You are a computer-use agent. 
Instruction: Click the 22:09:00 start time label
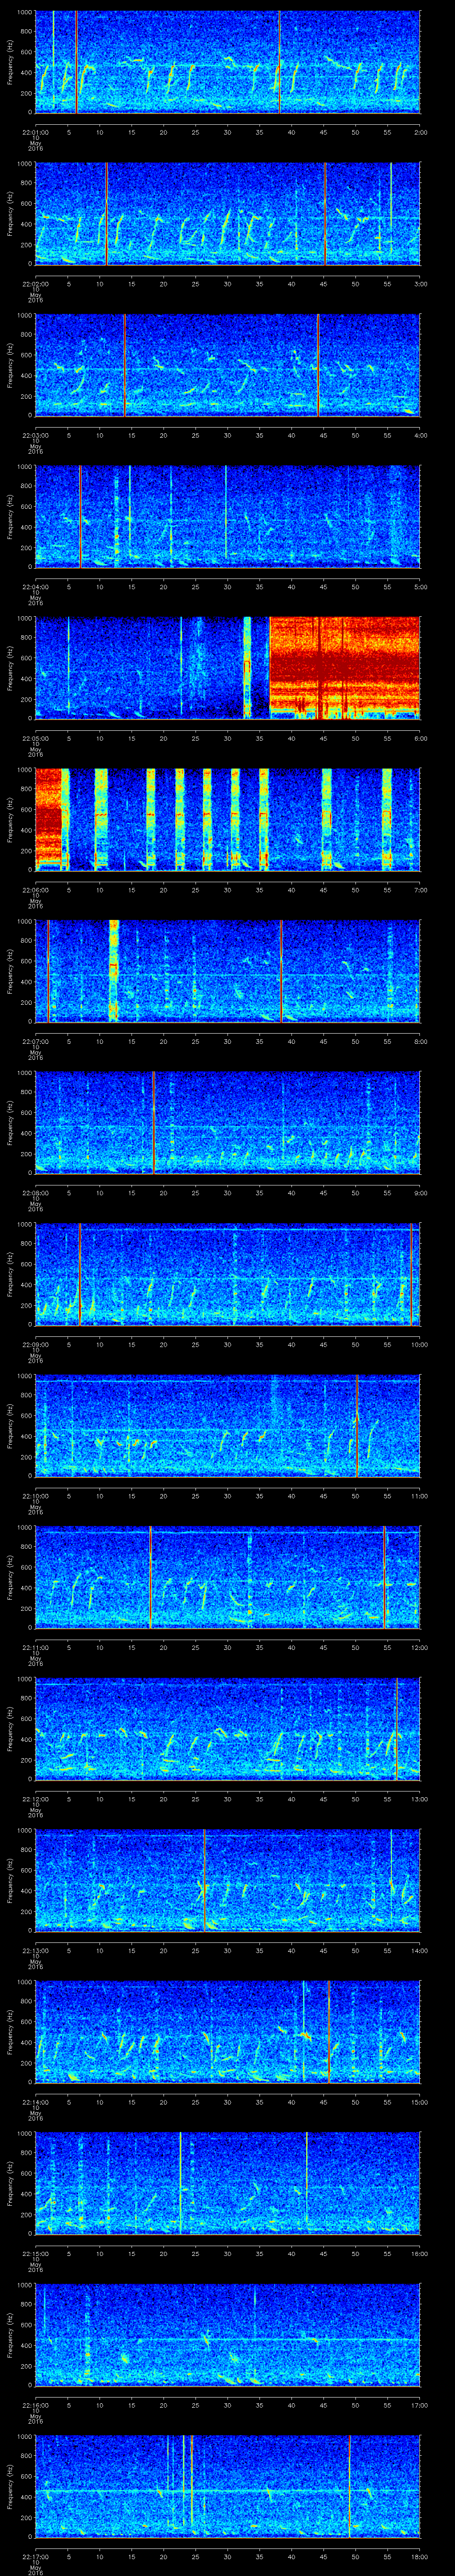click(x=35, y=1344)
